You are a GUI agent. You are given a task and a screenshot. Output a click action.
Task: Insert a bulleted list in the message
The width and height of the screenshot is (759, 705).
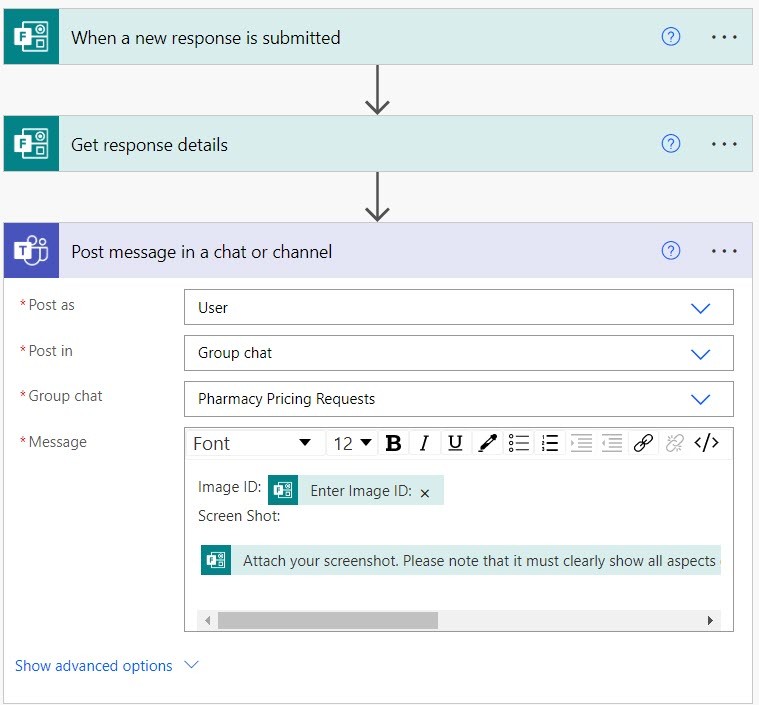(x=518, y=443)
